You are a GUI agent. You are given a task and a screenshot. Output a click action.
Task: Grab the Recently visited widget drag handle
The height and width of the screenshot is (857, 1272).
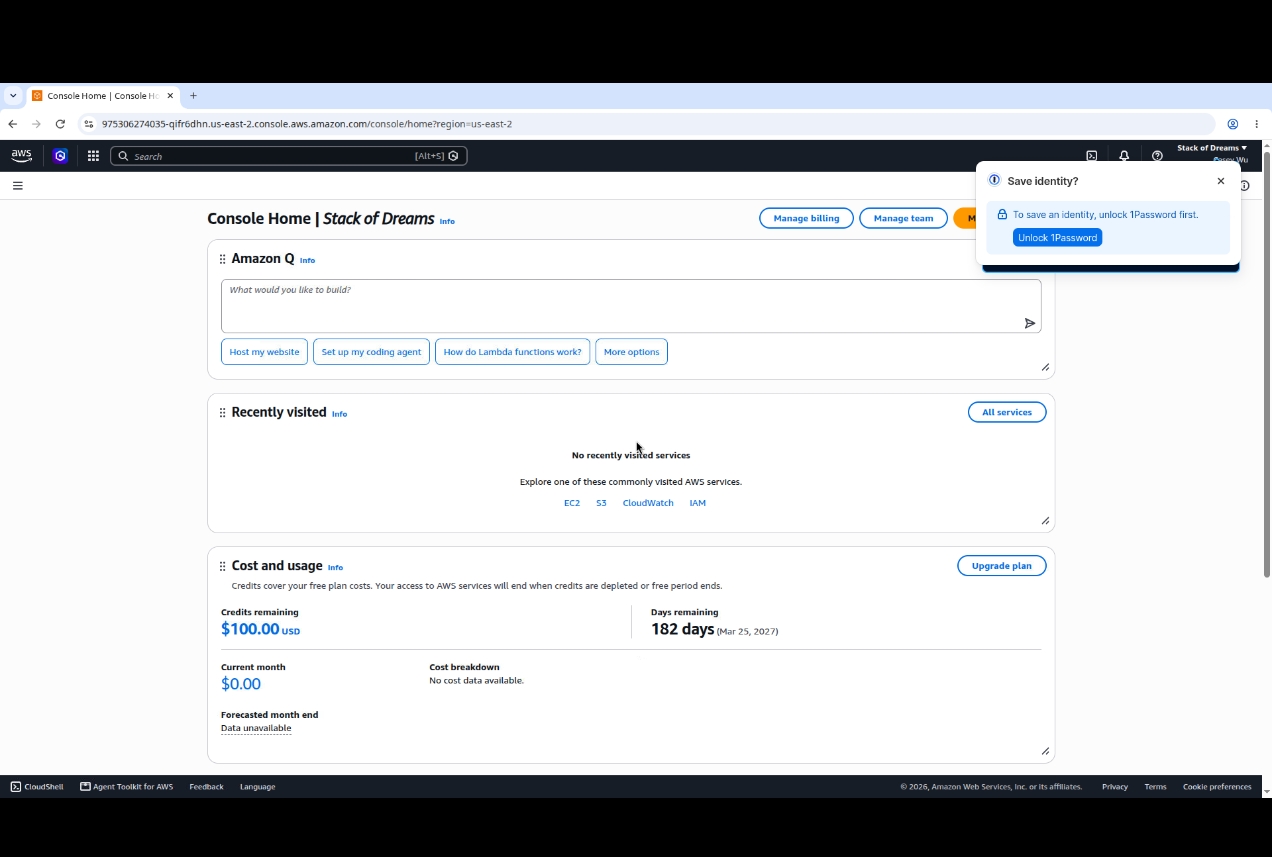[x=222, y=412]
